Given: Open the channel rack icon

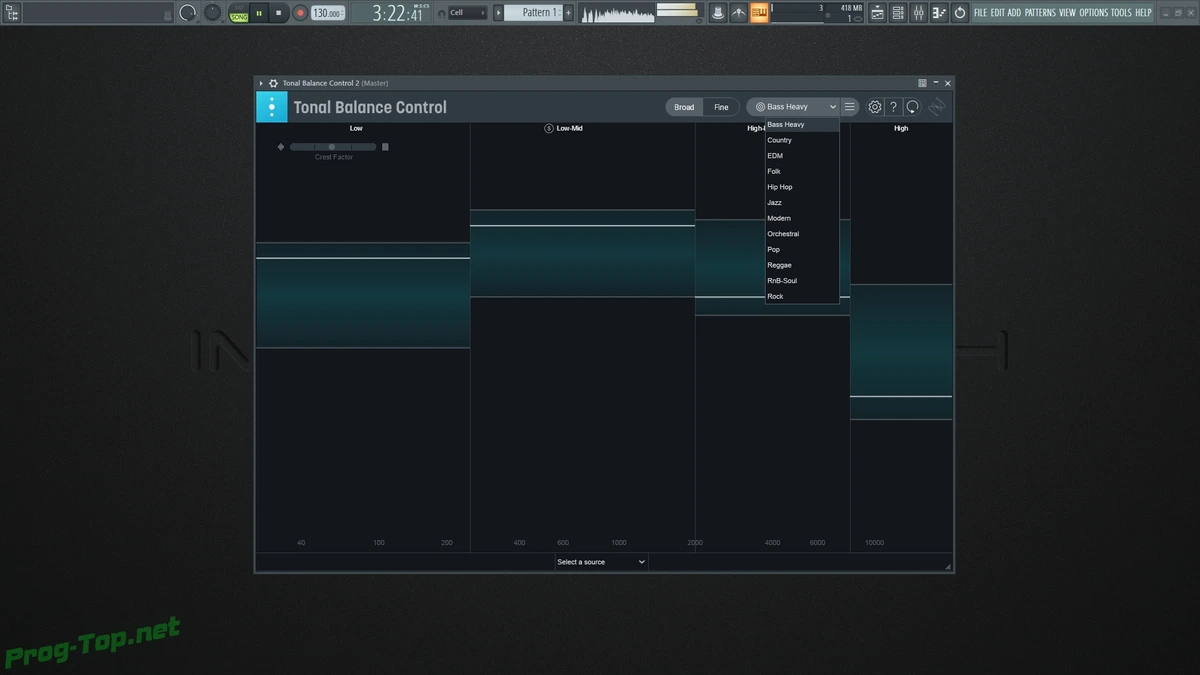Looking at the screenshot, I should pyautogui.click(x=898, y=13).
